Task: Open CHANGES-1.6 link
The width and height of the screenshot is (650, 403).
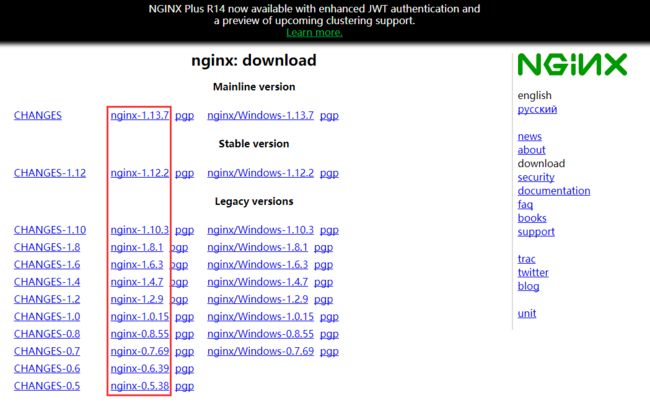Action: coord(47,265)
